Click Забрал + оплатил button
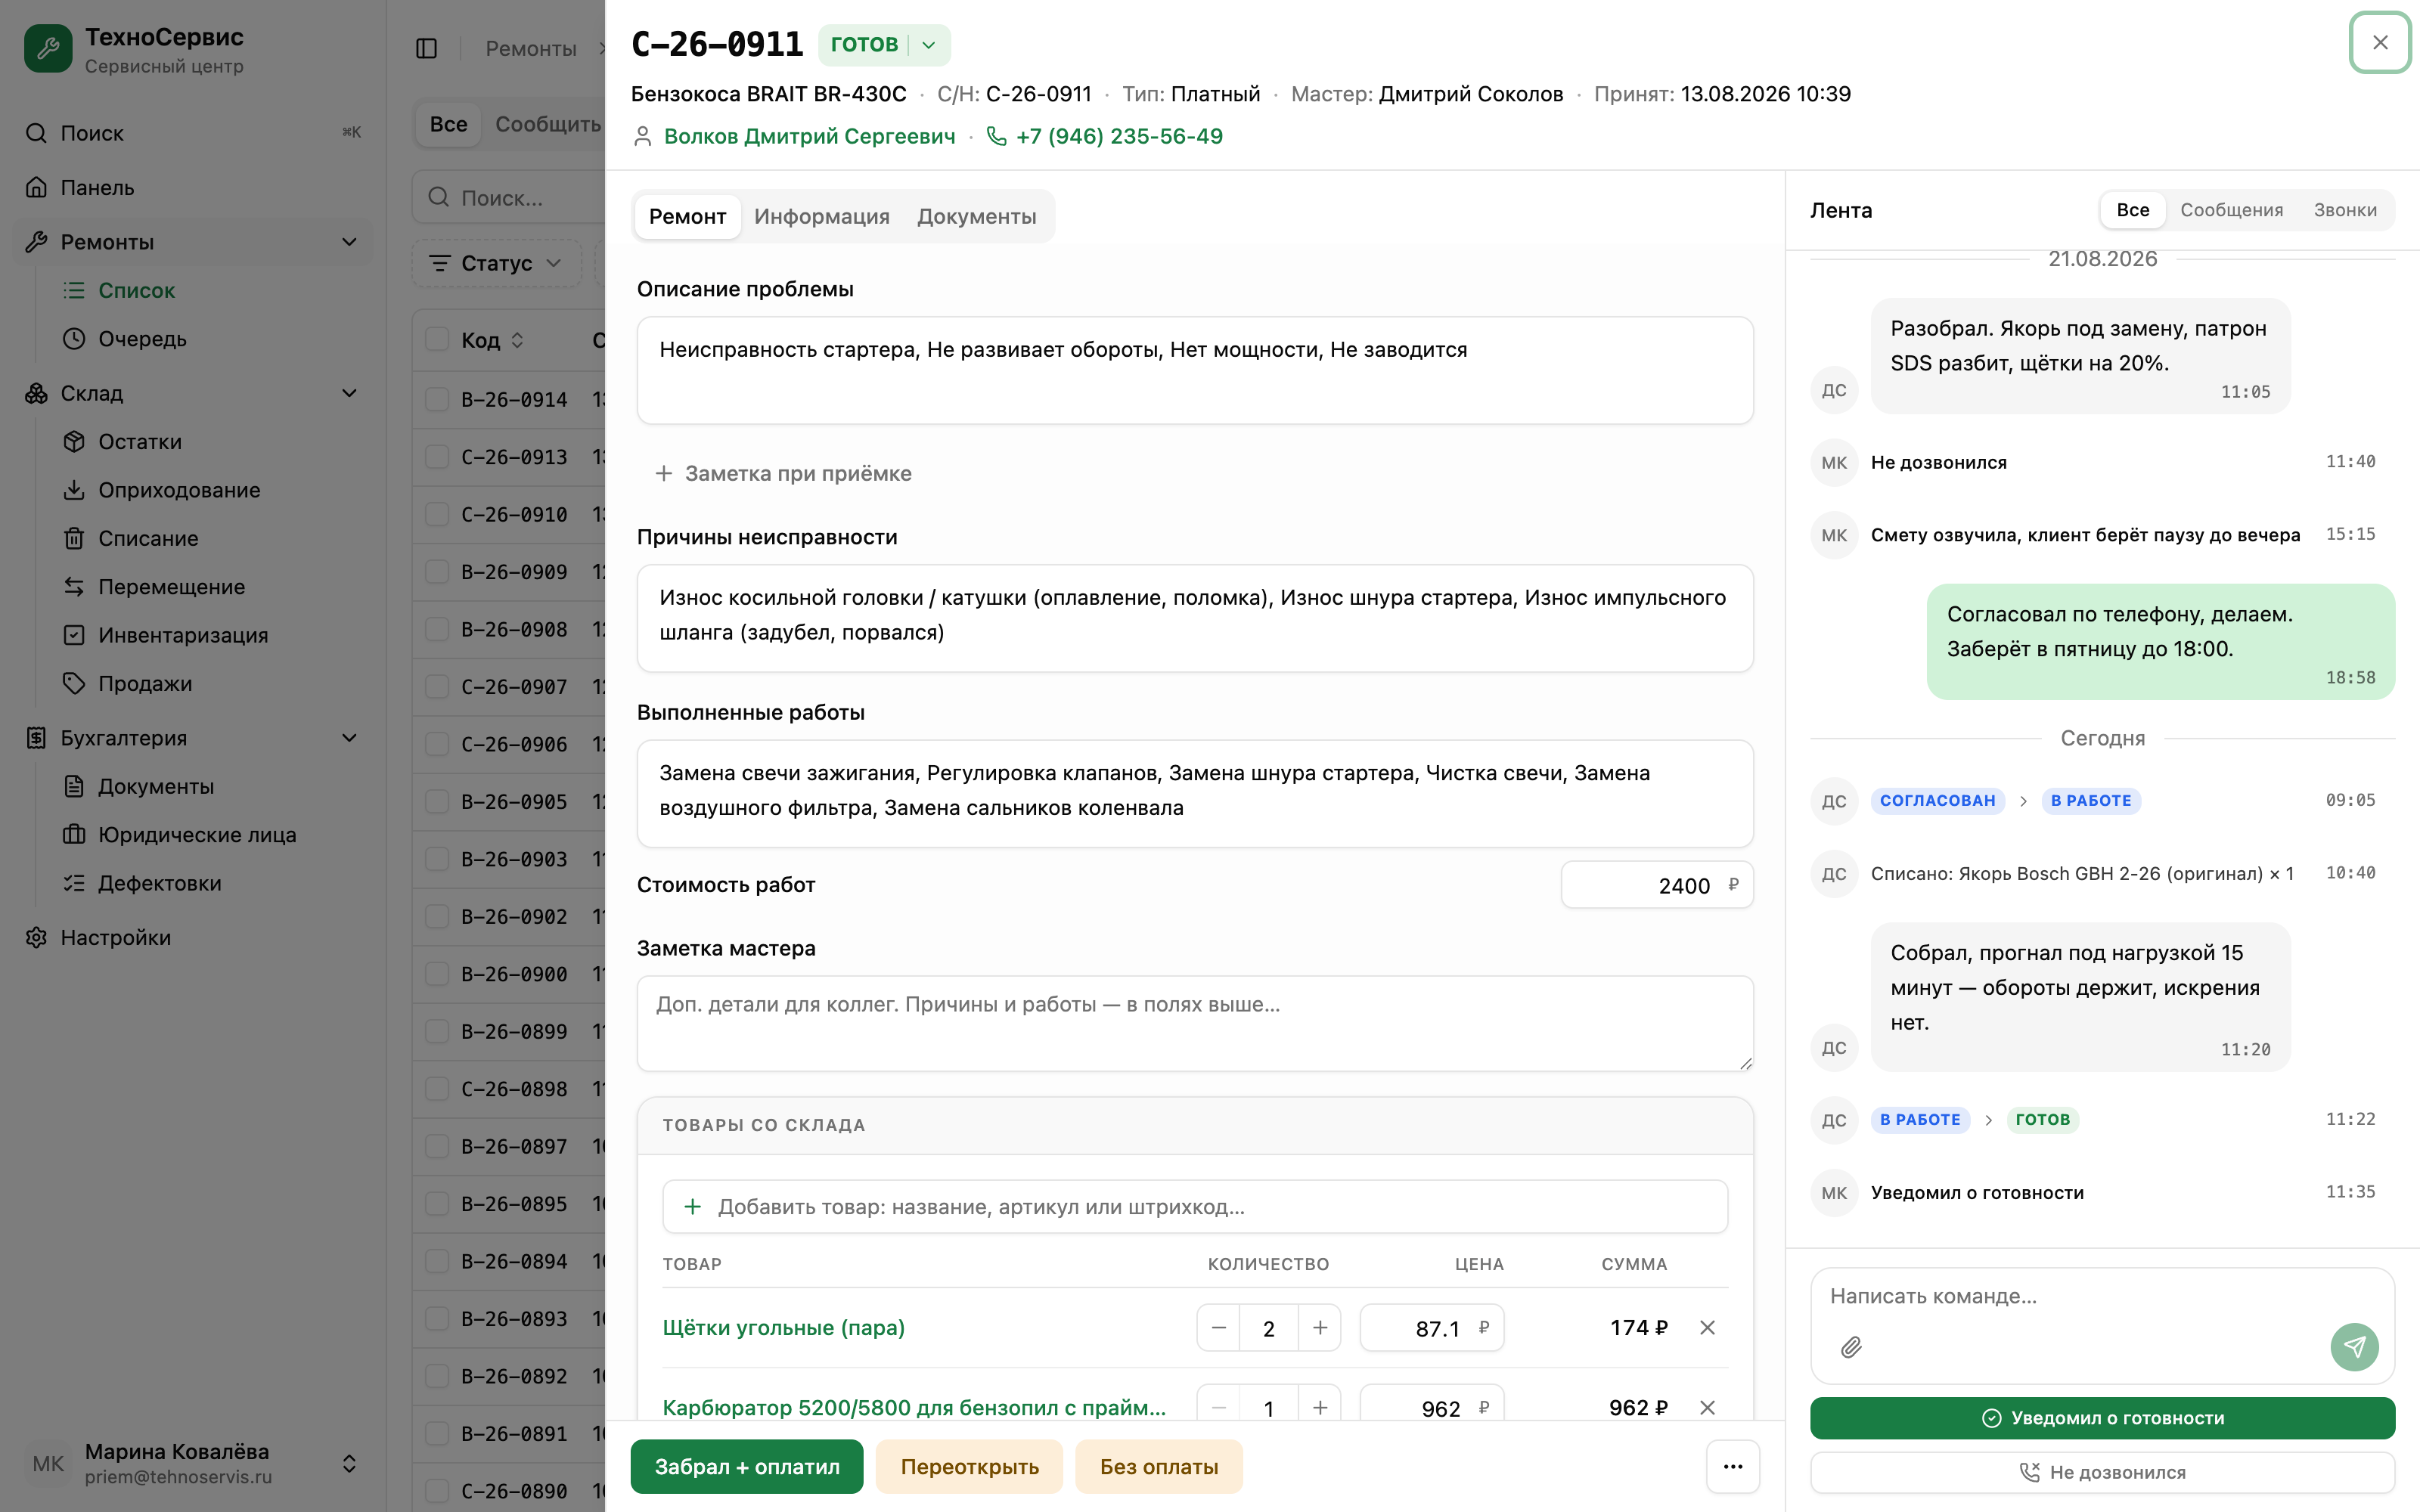 [x=747, y=1466]
